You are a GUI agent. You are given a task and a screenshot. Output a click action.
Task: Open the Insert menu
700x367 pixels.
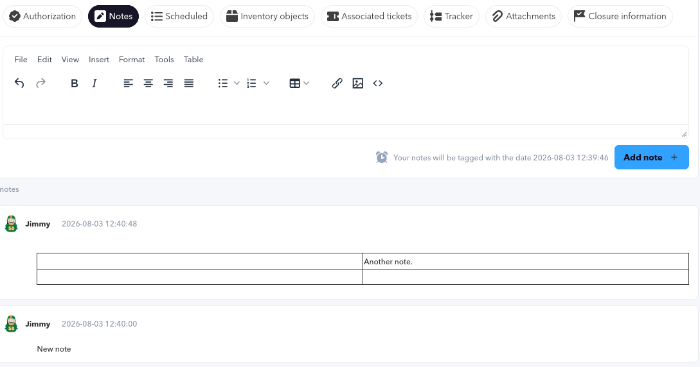tap(99, 59)
